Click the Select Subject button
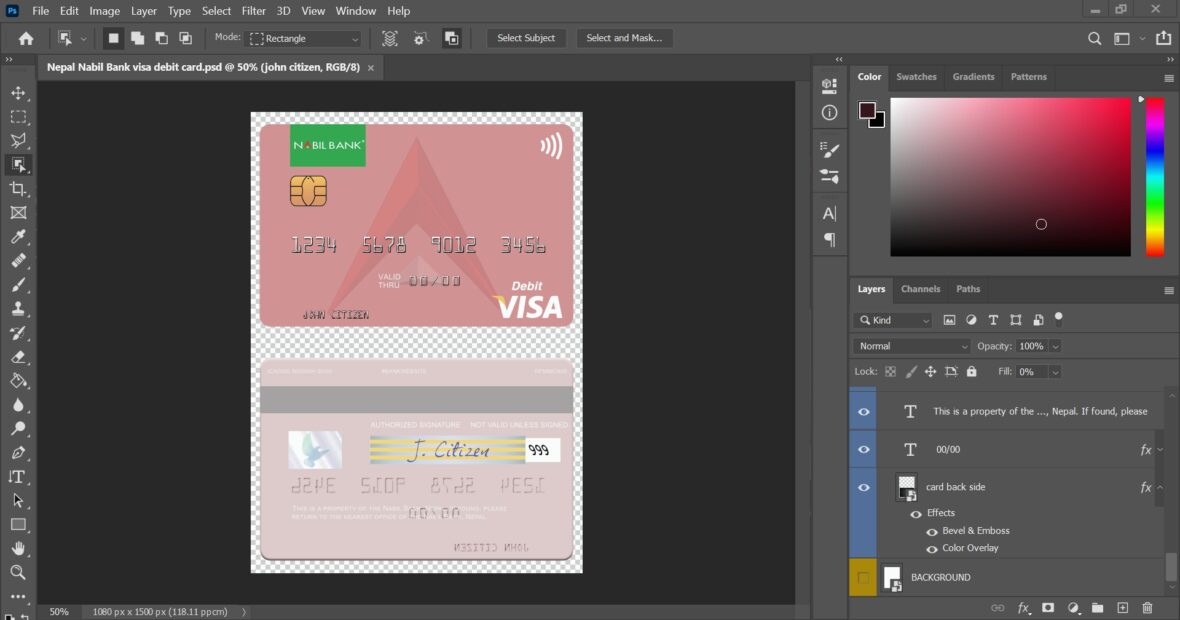 point(526,37)
